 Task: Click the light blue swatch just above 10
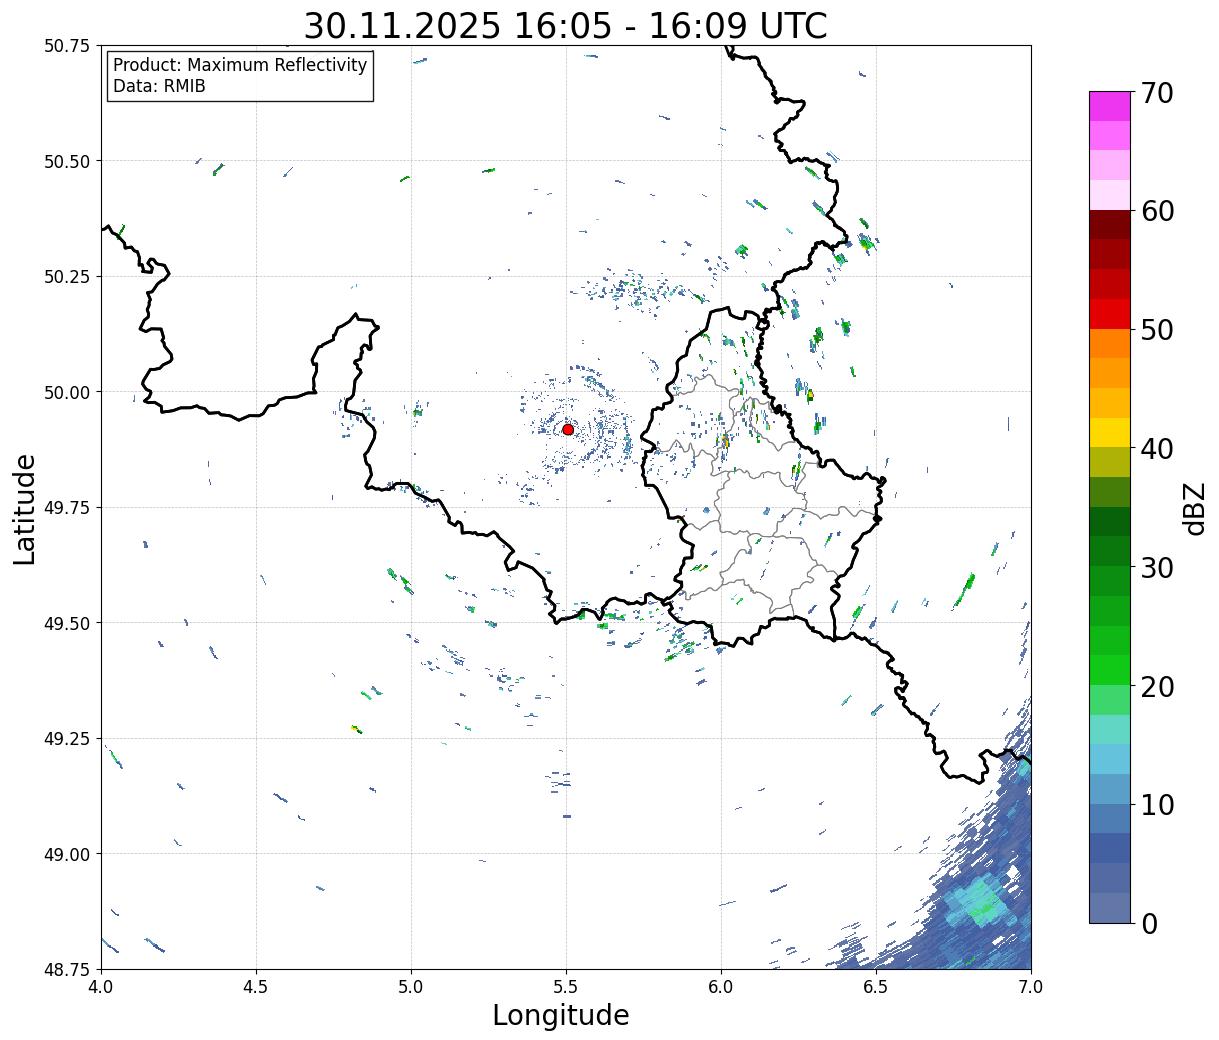1110,789
